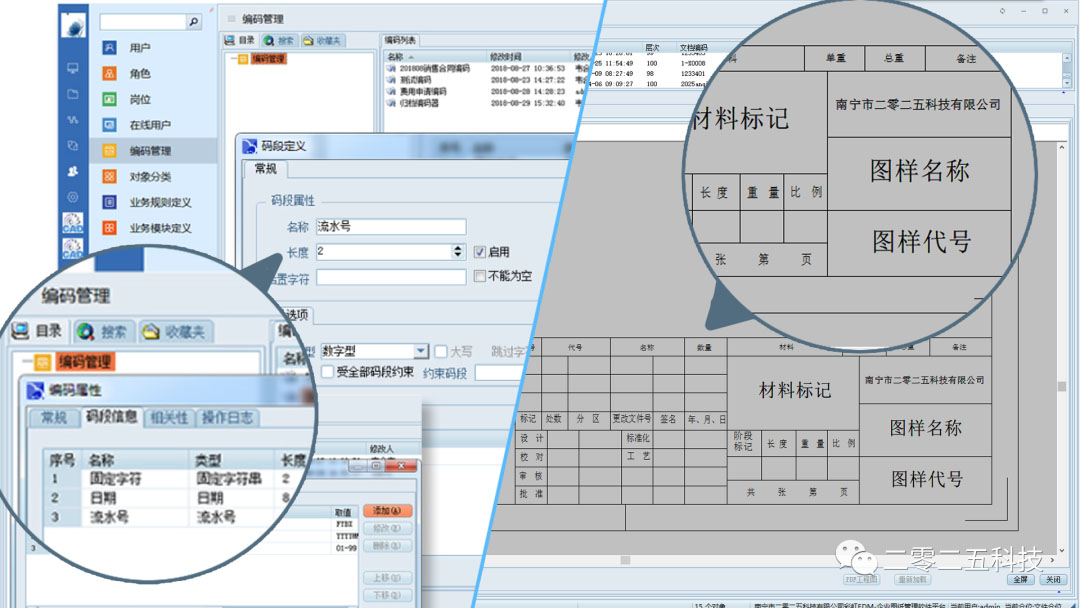Click the 上移 button
Screen dimensions: 1080x608
click(386, 578)
